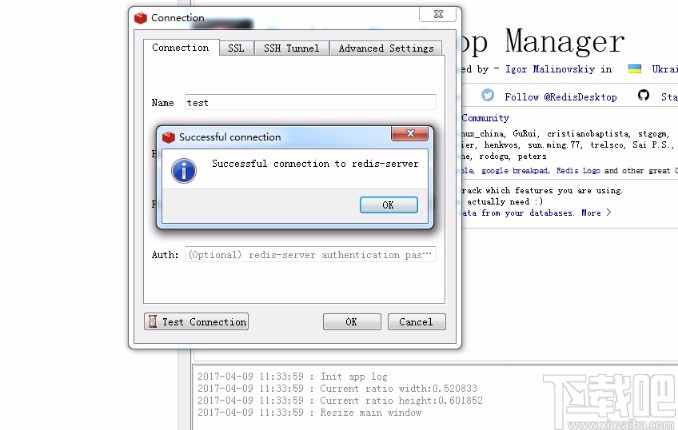Screen dimensions: 678x430
Task: Open the Igor Malinovskiy link
Action: click(550, 69)
